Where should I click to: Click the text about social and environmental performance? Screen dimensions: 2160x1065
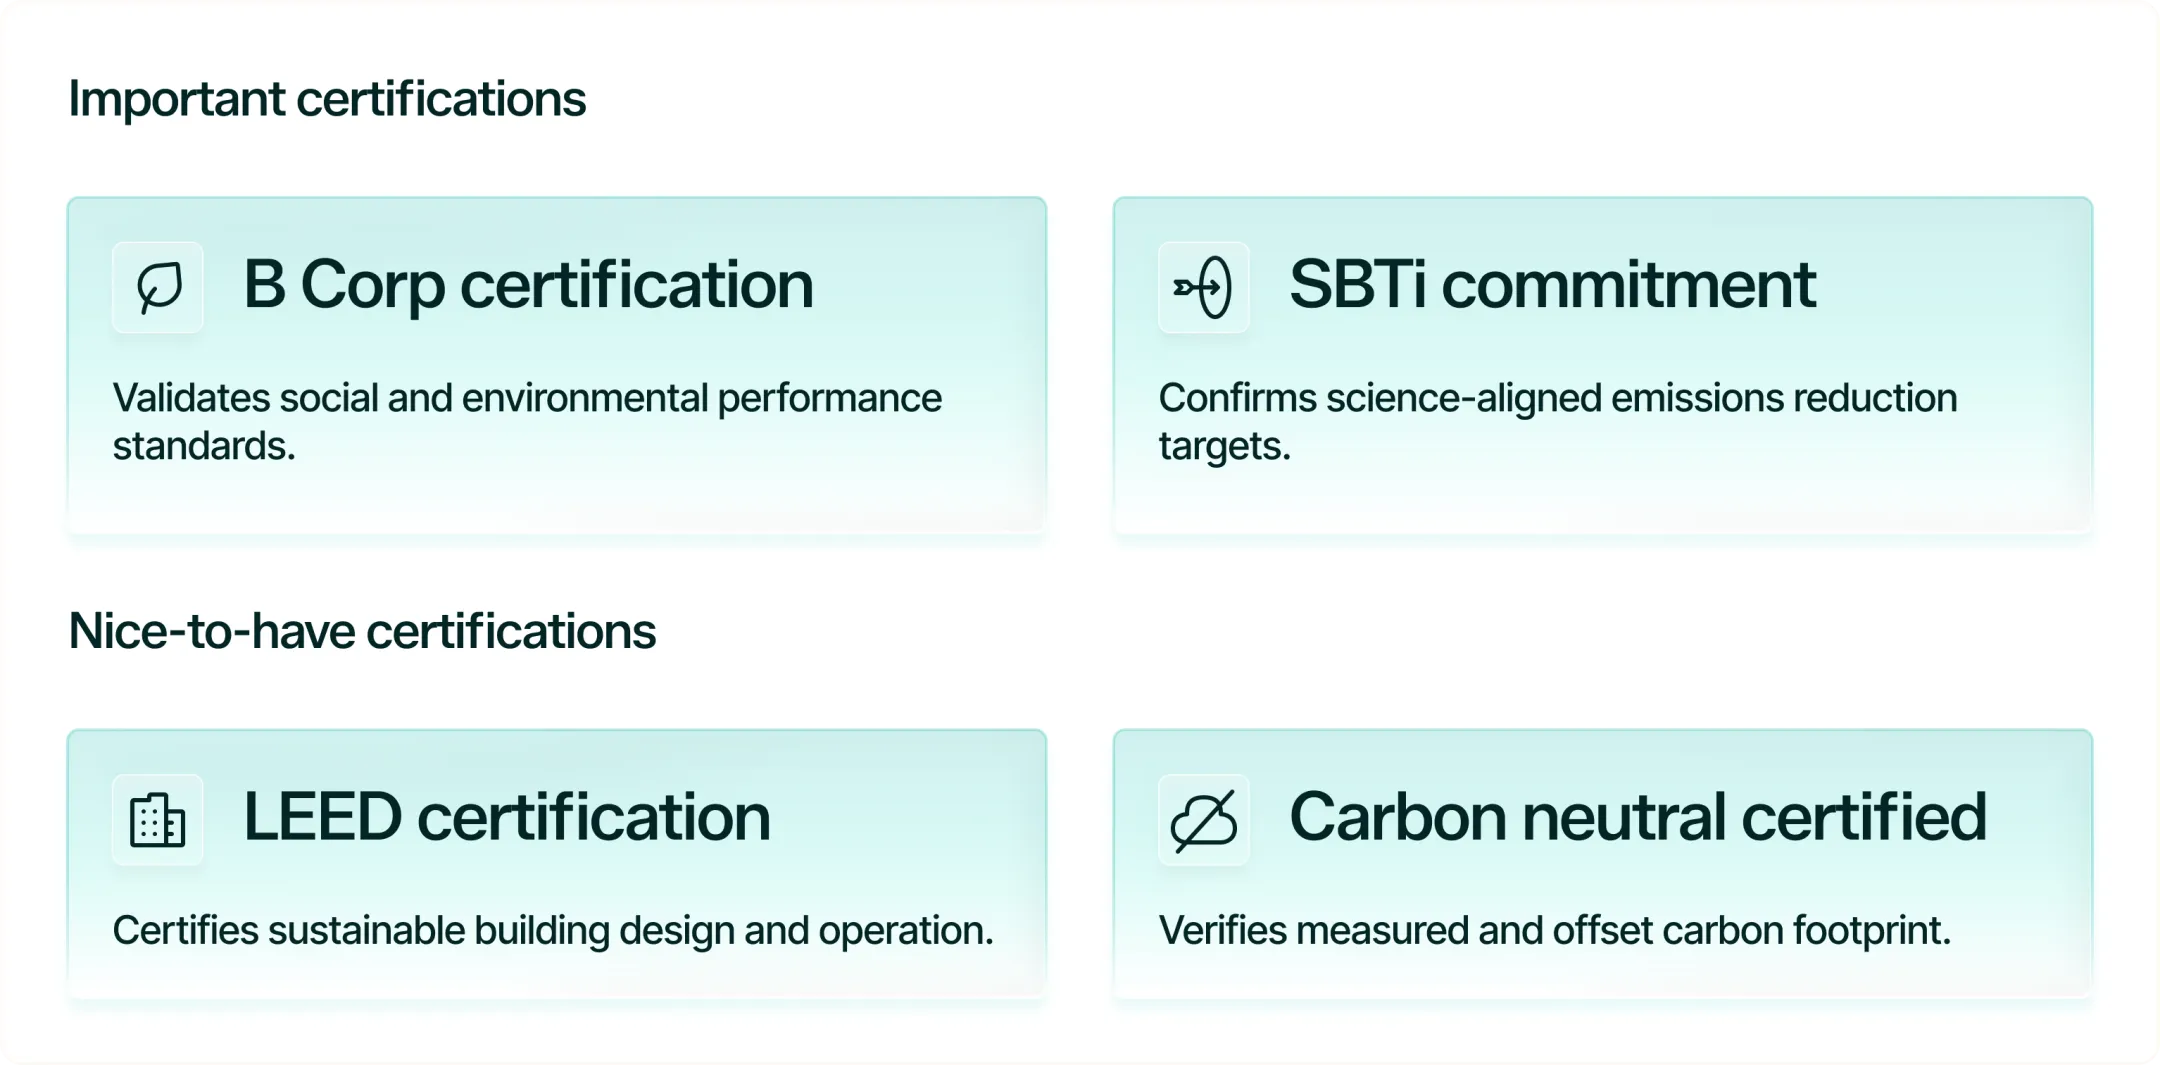pos(527,421)
